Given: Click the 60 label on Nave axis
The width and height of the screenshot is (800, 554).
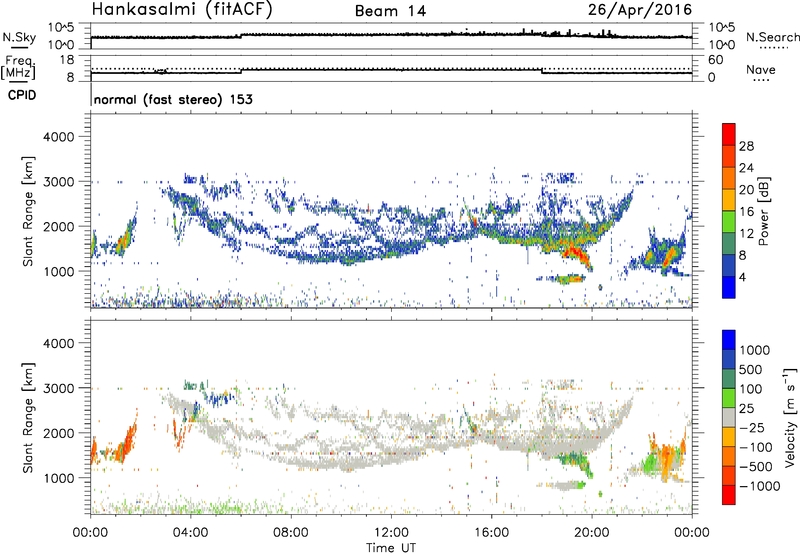Looking at the screenshot, I should click(715, 60).
